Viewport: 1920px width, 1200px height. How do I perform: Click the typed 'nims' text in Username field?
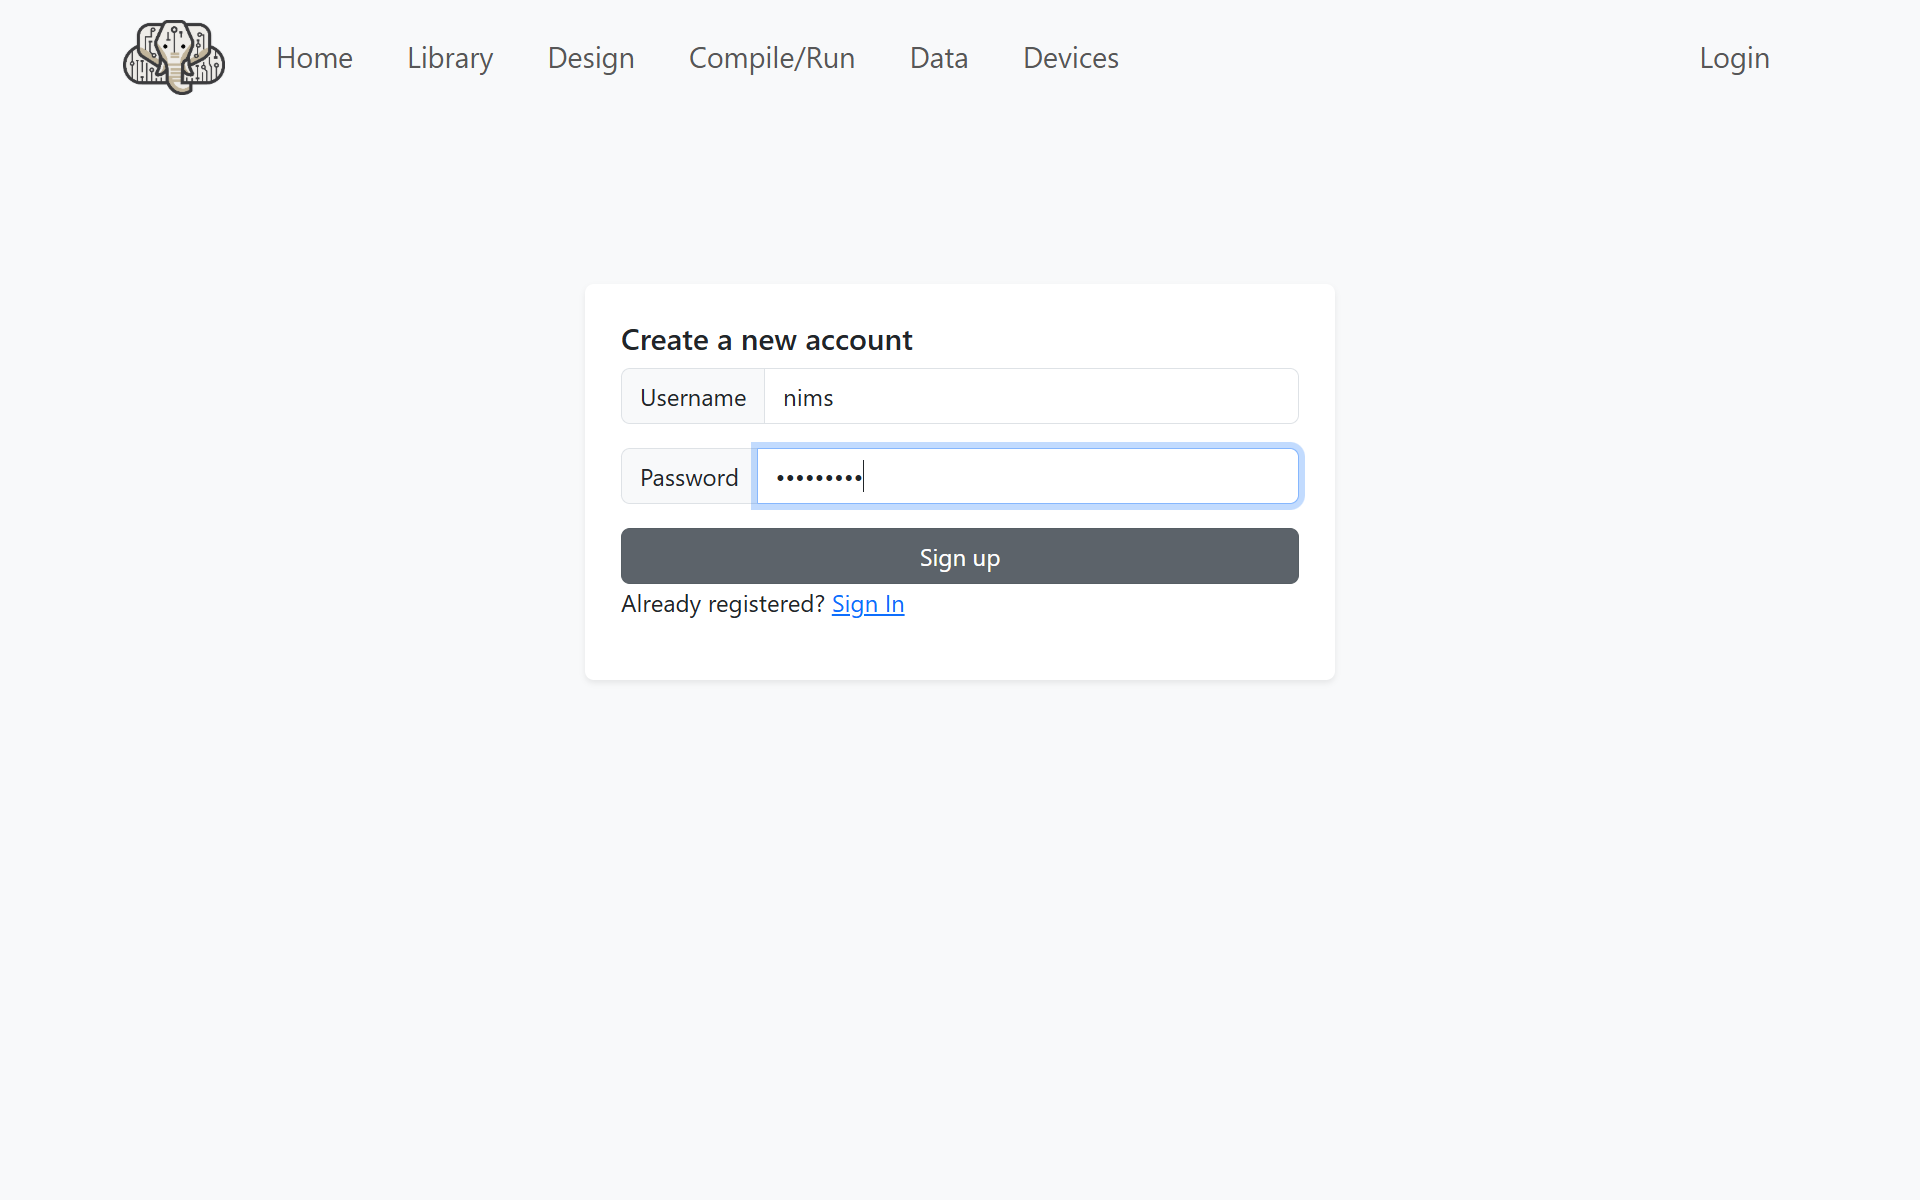pyautogui.click(x=808, y=398)
